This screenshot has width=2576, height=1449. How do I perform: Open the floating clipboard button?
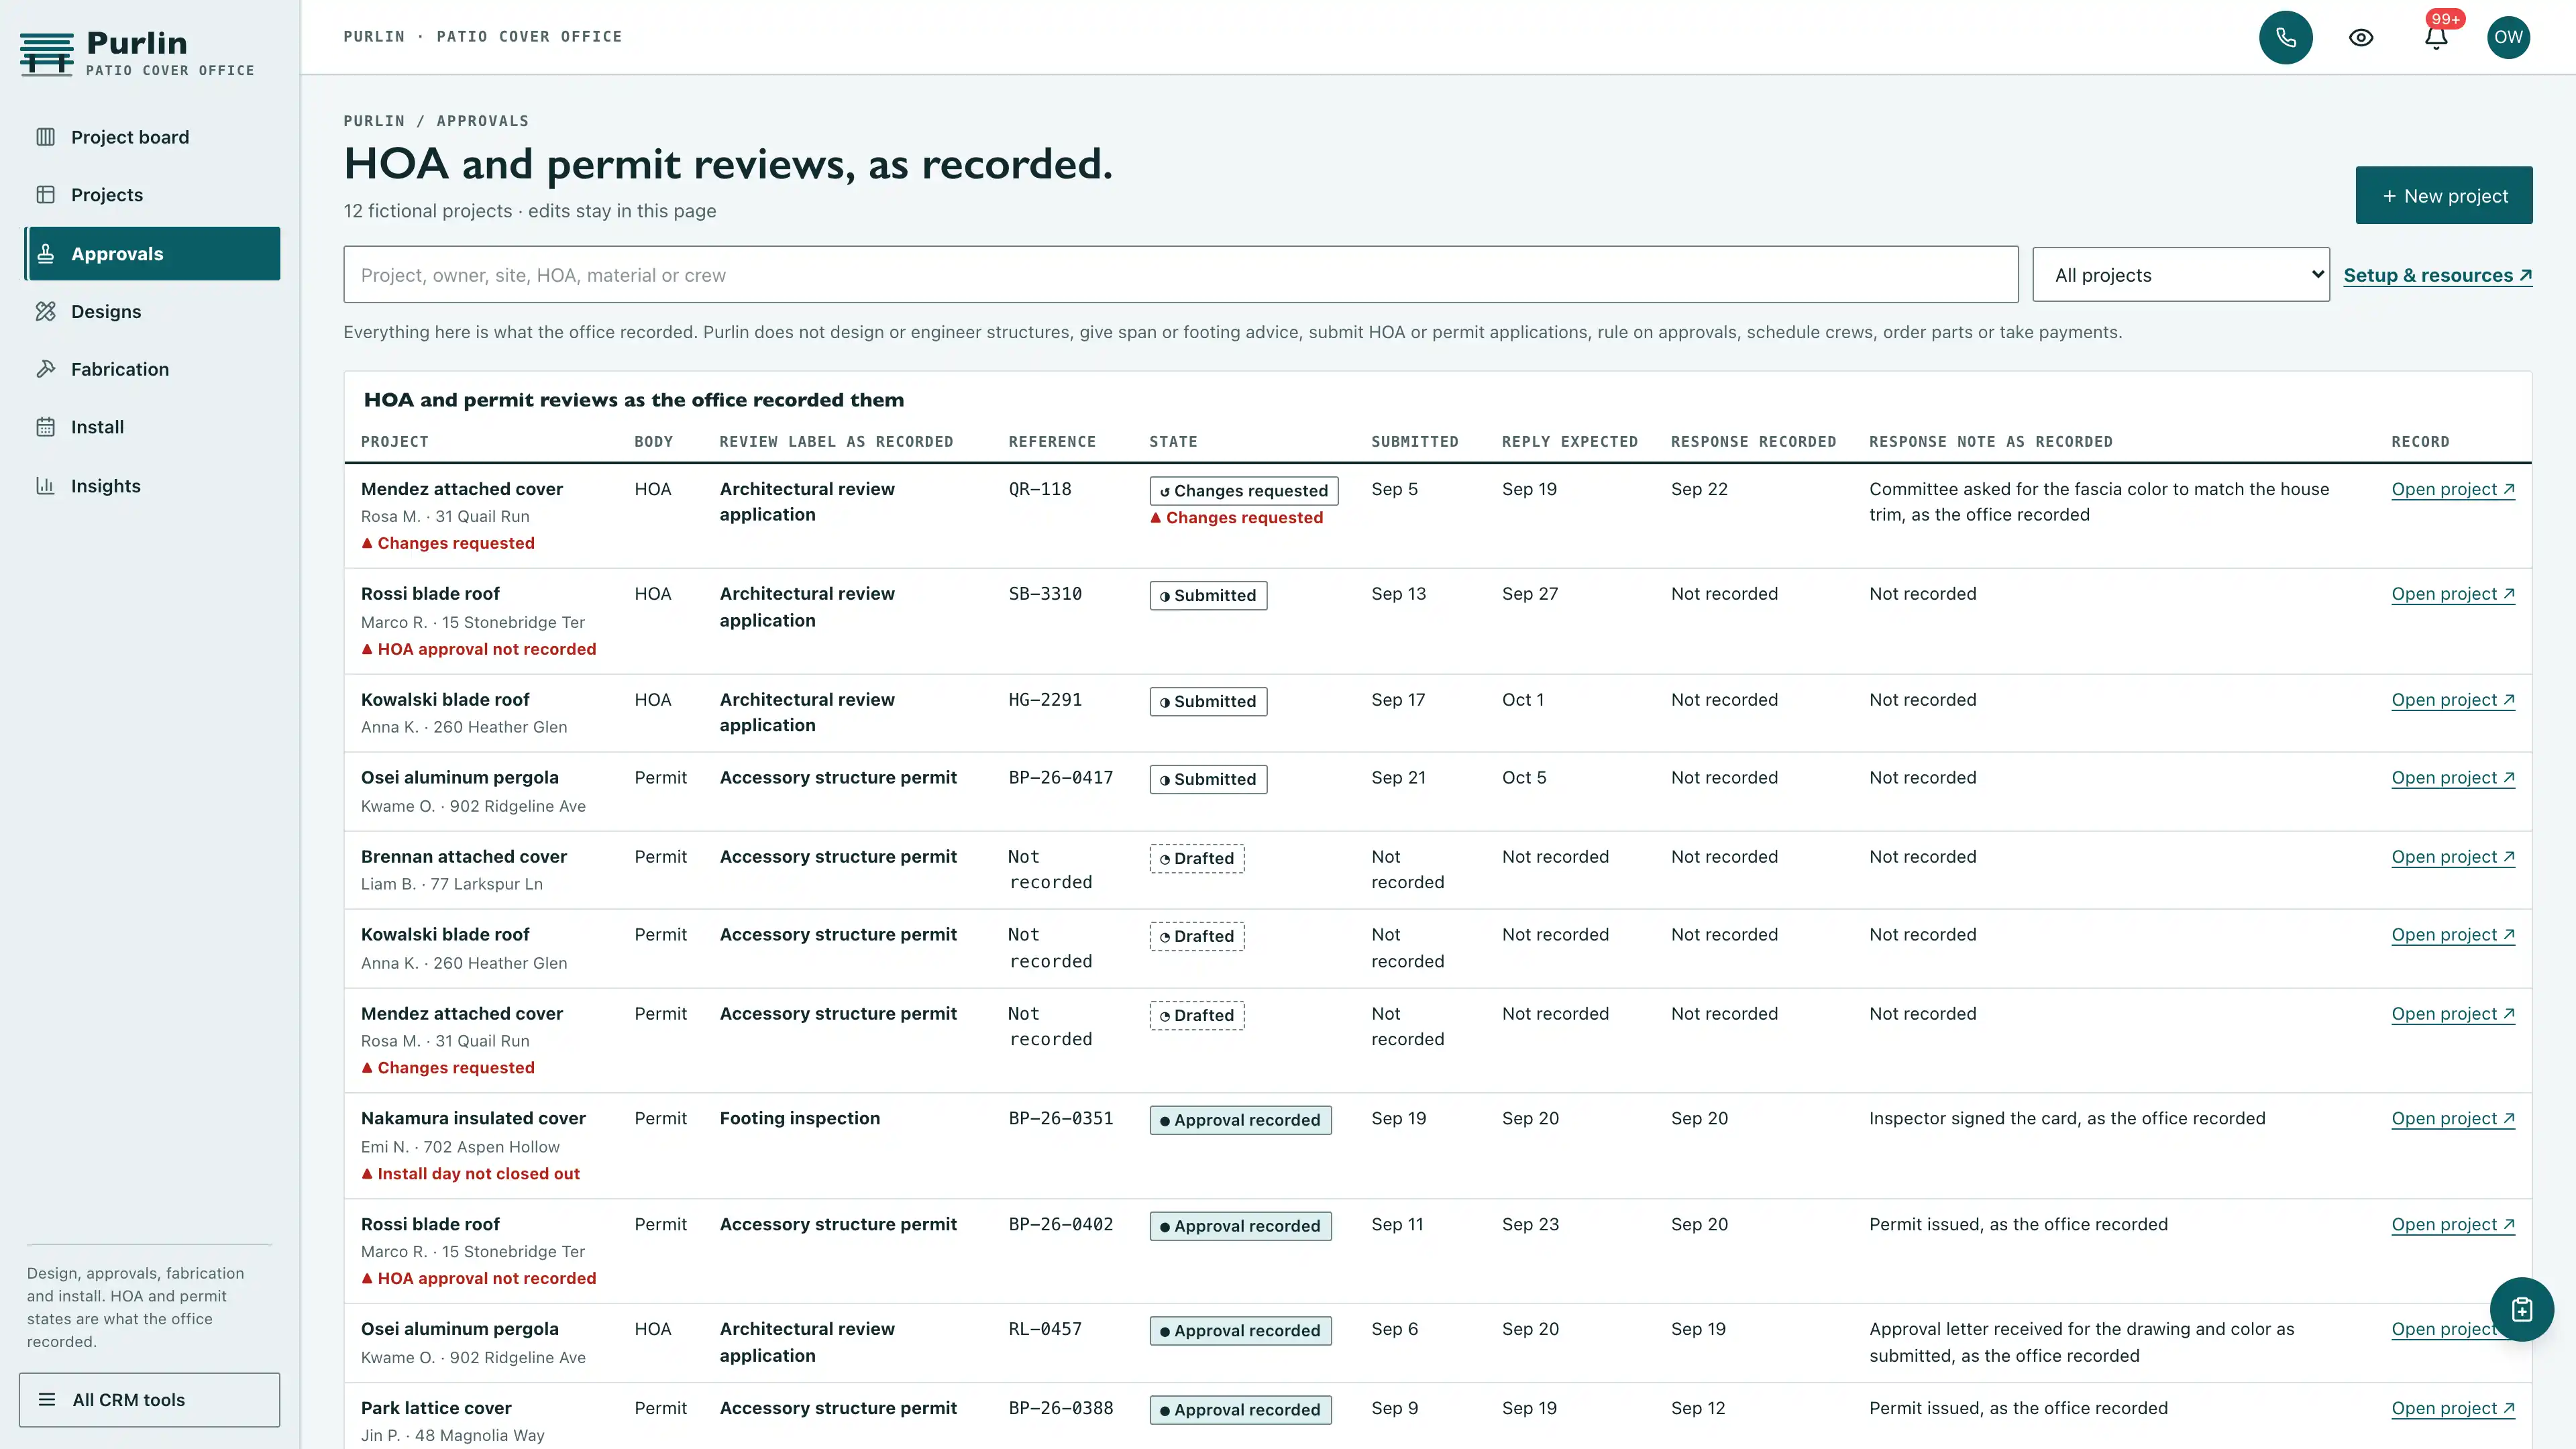coord(2521,1309)
